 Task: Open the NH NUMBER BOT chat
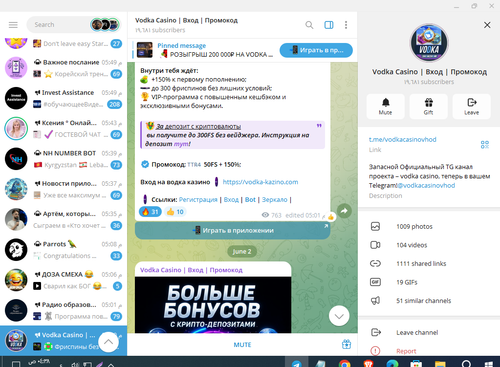(x=63, y=159)
